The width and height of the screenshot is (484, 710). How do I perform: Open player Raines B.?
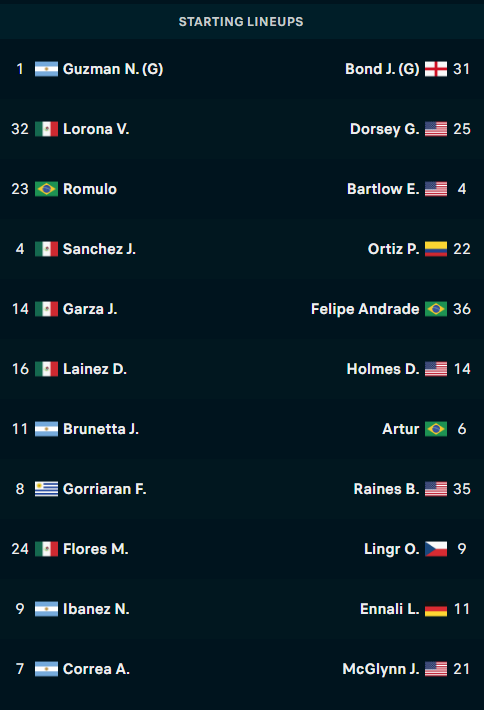coord(387,489)
